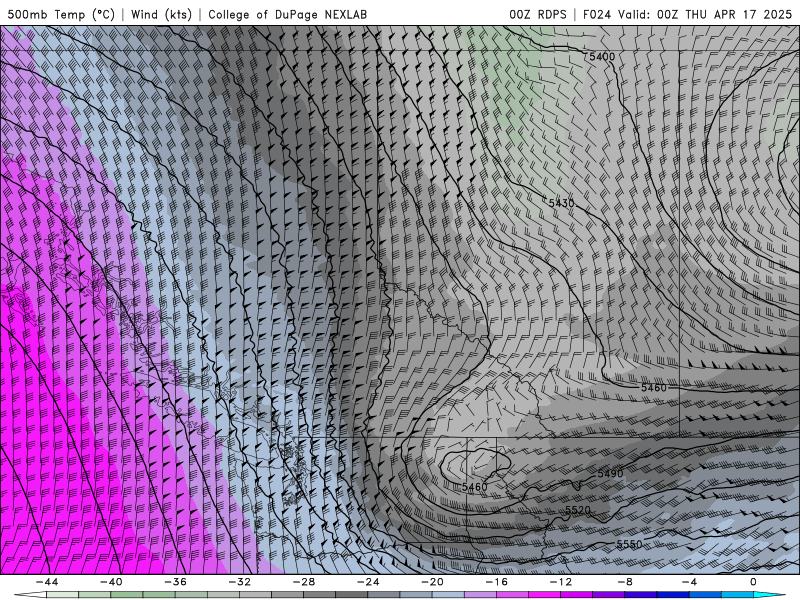Select the 'Wind (kts)' header label
Screen dimensions: 800x600
(x=161, y=14)
